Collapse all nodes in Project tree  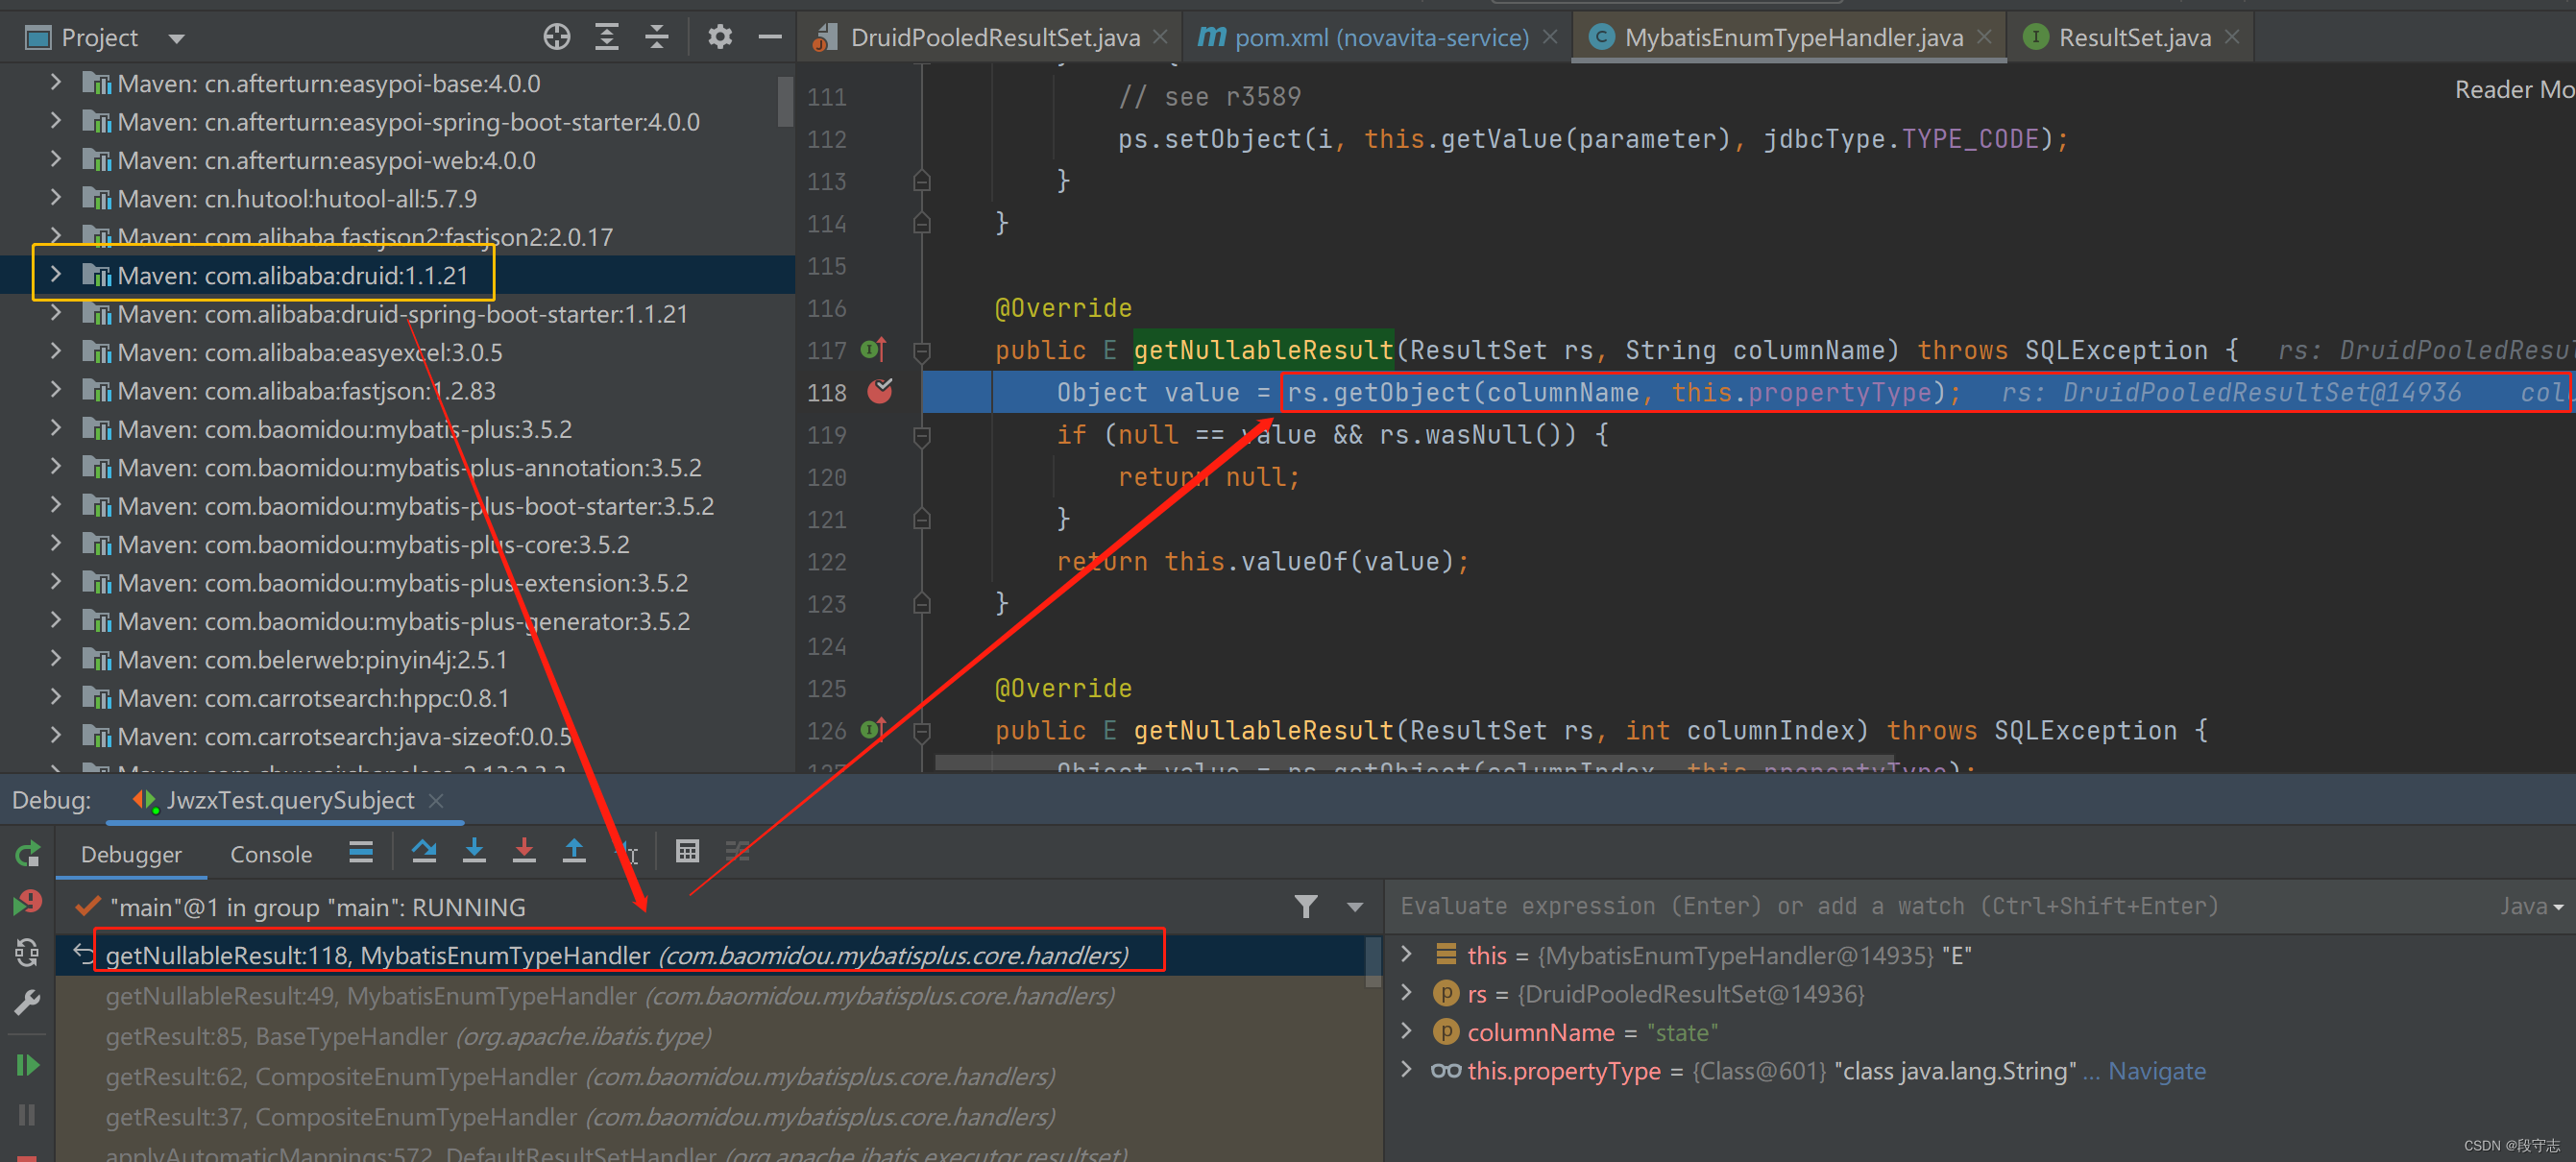click(x=656, y=36)
